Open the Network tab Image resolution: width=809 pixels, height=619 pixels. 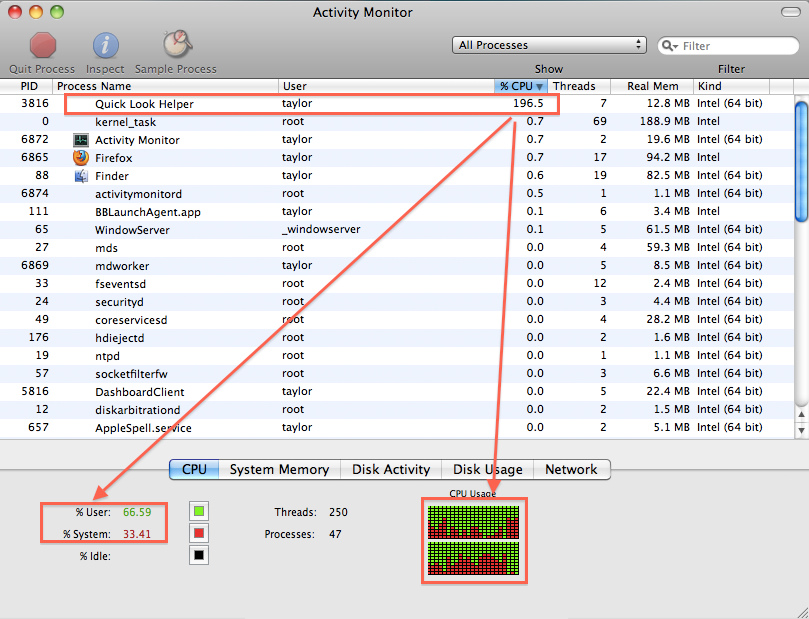(571, 469)
